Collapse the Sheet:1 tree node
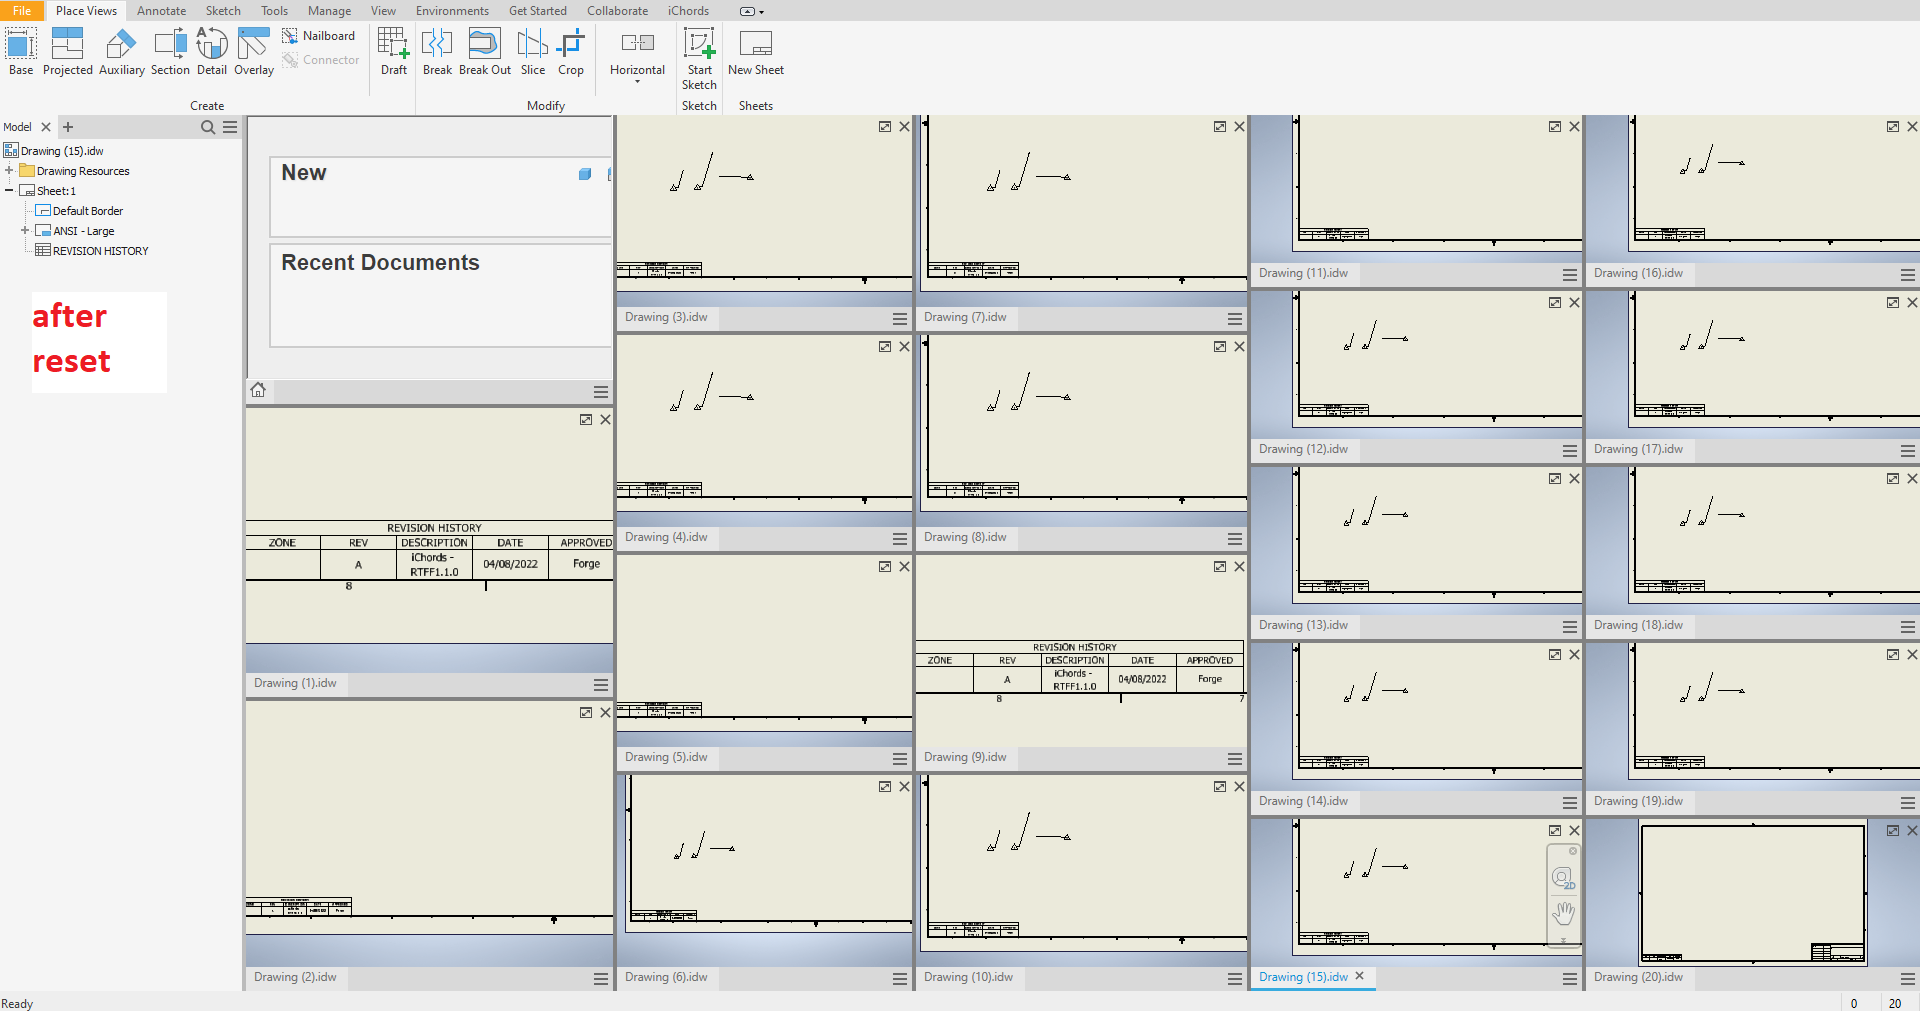Screen dimensions: 1920x1011 [x=9, y=191]
